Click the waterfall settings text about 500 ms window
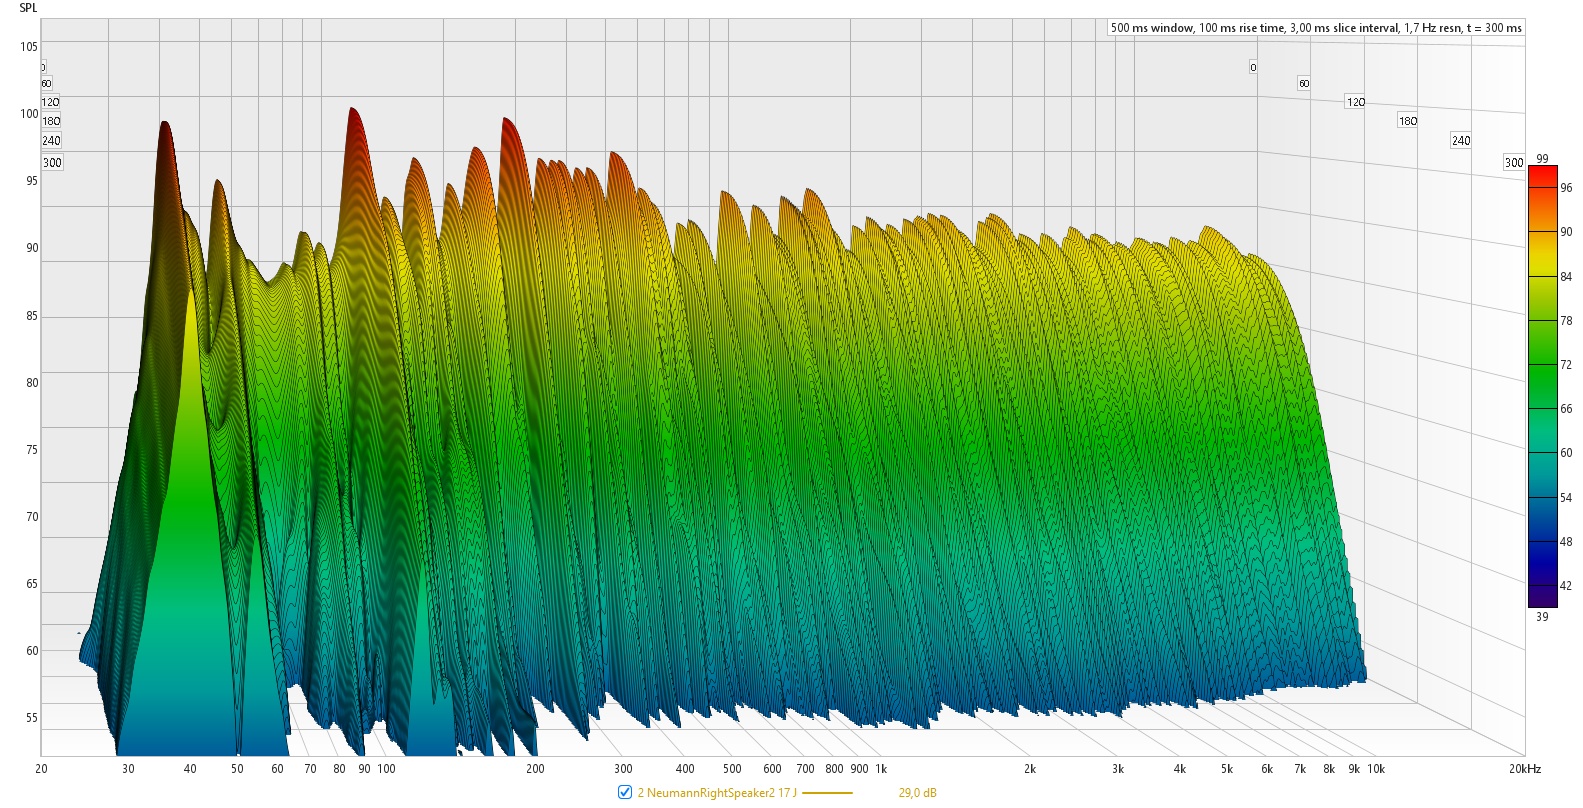 (1316, 28)
